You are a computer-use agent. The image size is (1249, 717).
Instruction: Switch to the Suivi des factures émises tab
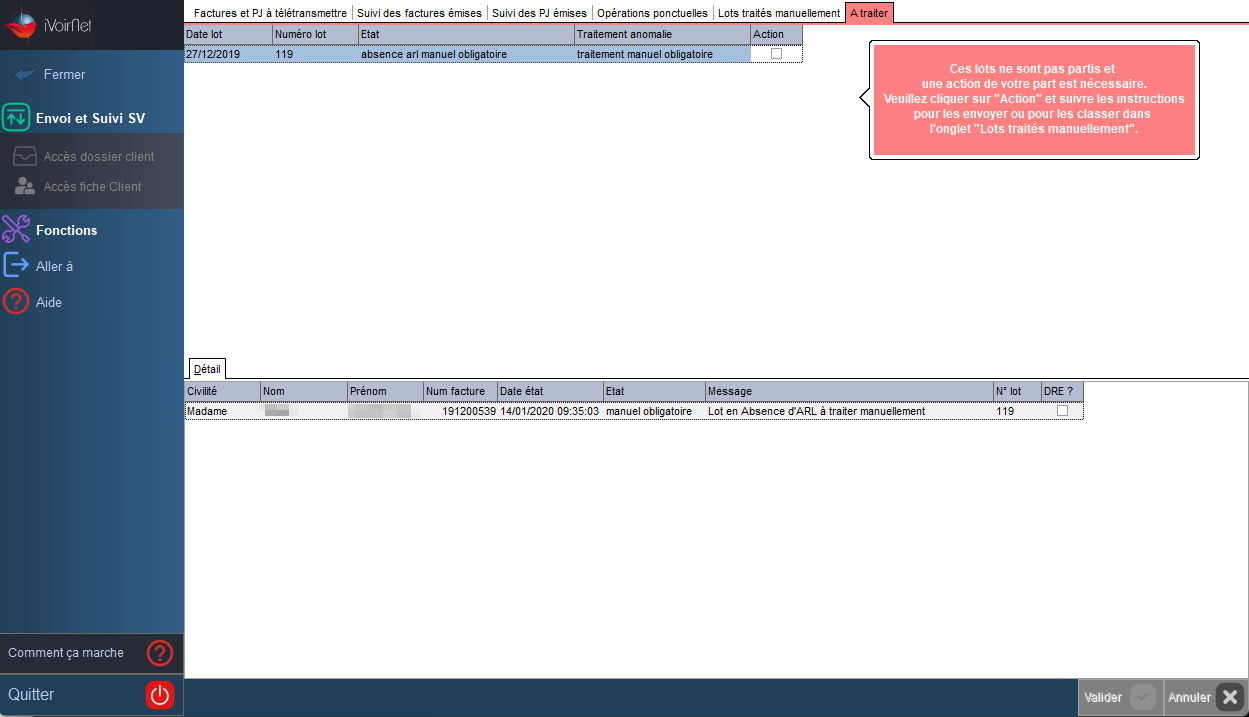point(419,13)
